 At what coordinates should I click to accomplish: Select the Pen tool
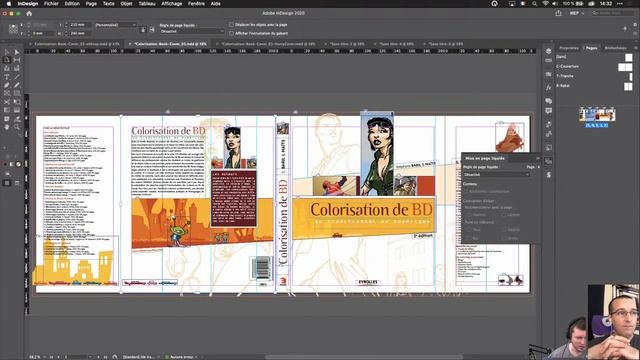(7, 85)
